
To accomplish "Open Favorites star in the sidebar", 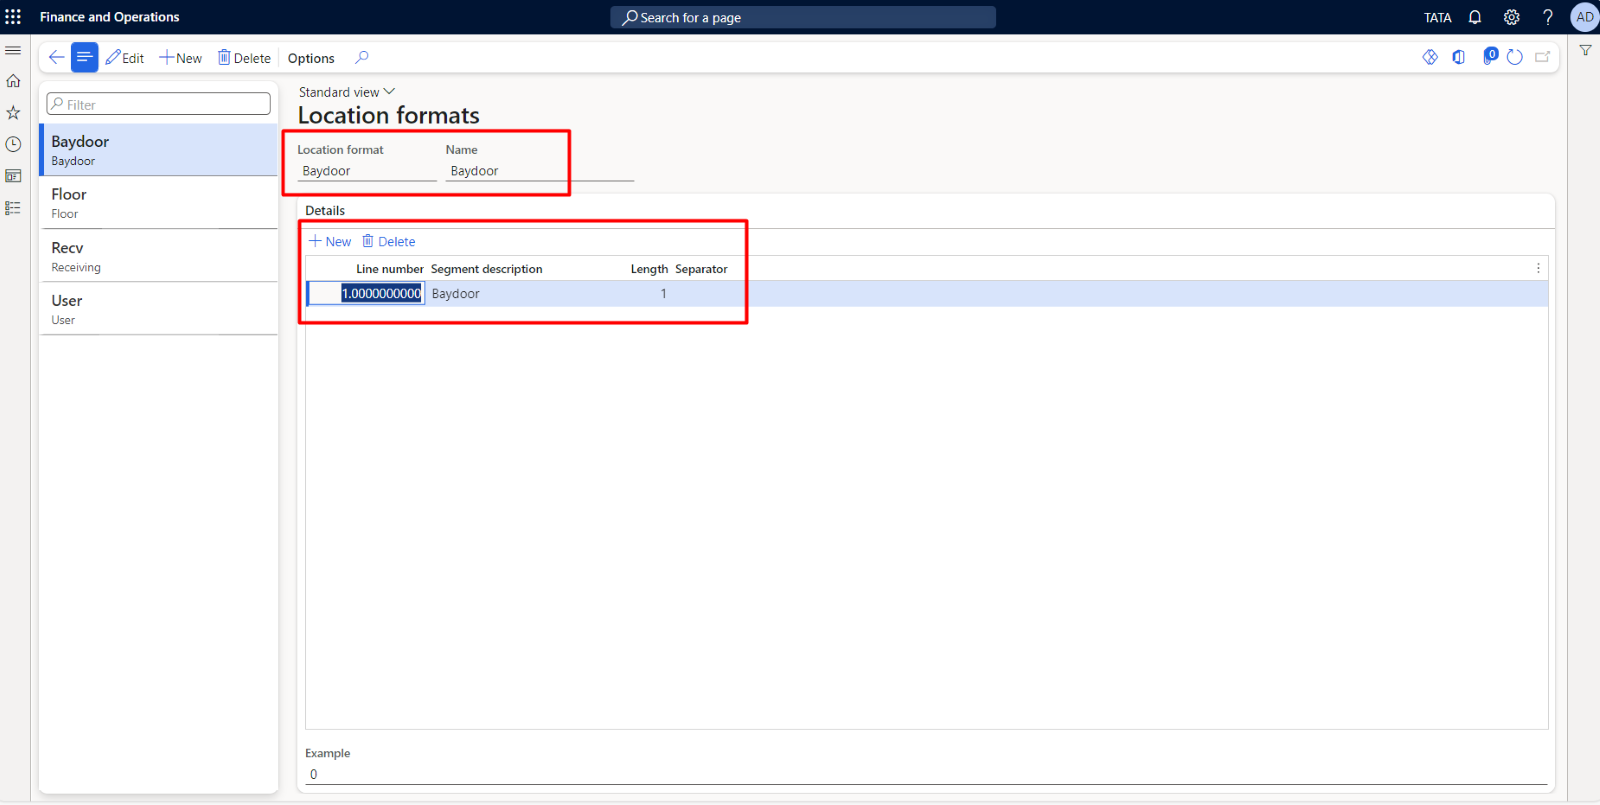I will pyautogui.click(x=13, y=113).
